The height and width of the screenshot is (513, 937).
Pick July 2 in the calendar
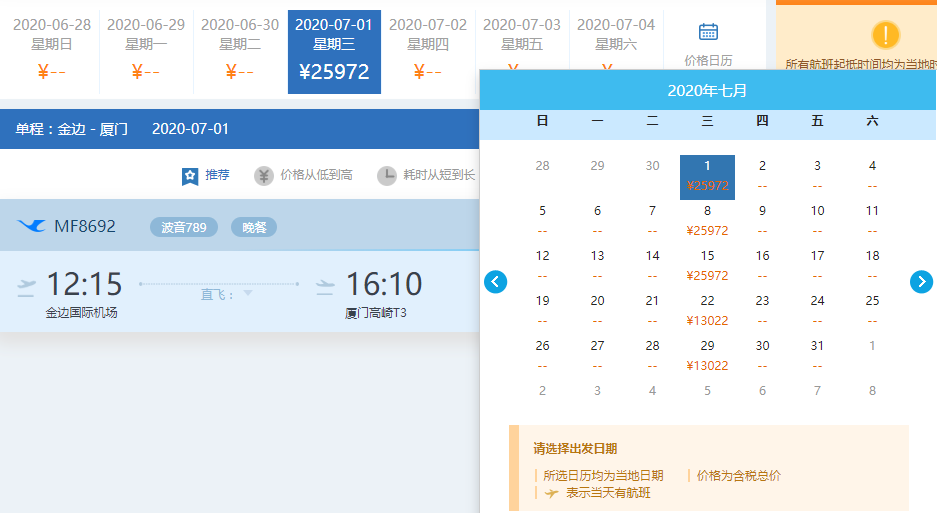763,176
